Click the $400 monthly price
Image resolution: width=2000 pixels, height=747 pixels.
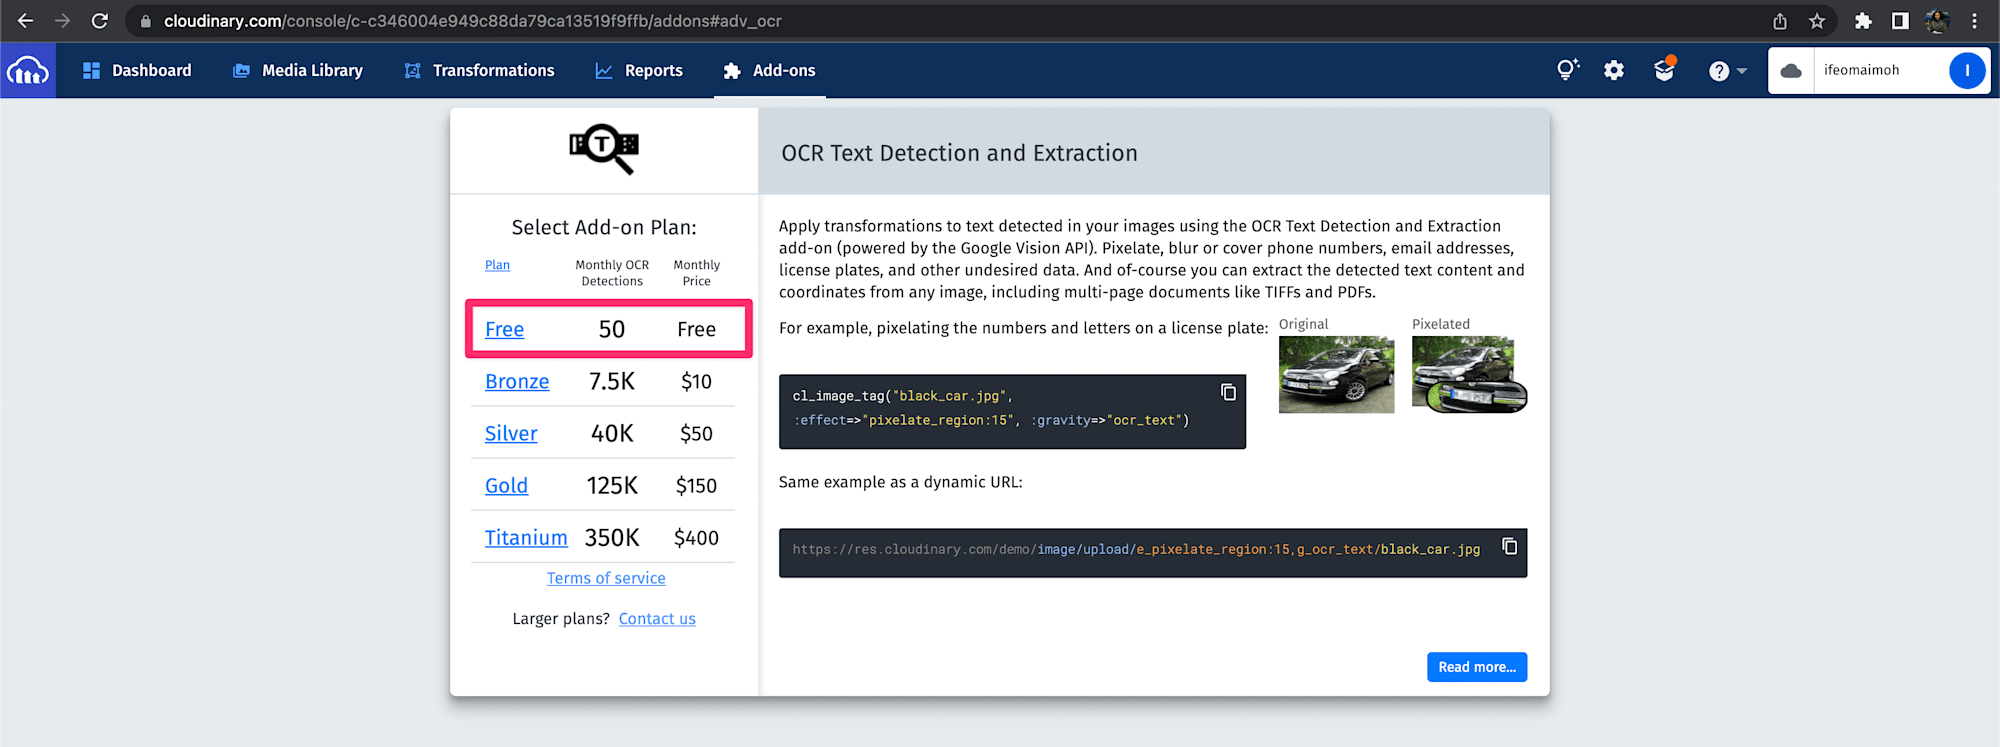coord(696,537)
